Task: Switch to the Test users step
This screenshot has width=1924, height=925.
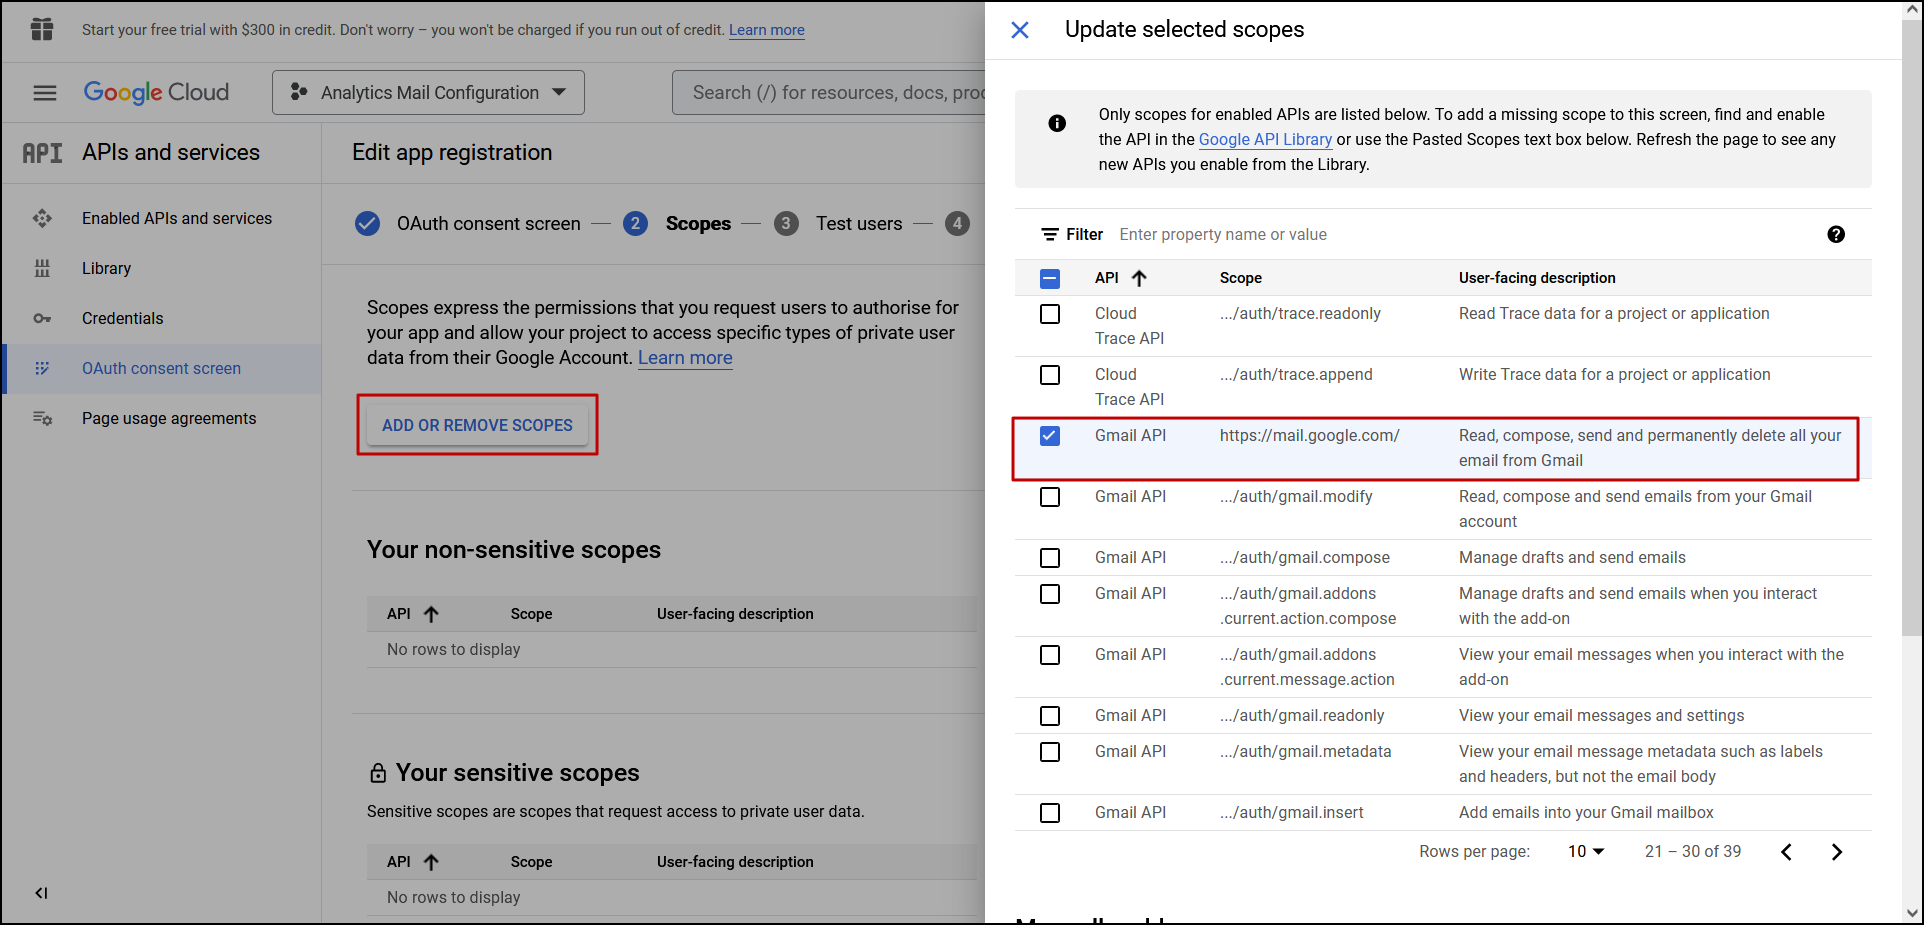Action: tap(858, 223)
